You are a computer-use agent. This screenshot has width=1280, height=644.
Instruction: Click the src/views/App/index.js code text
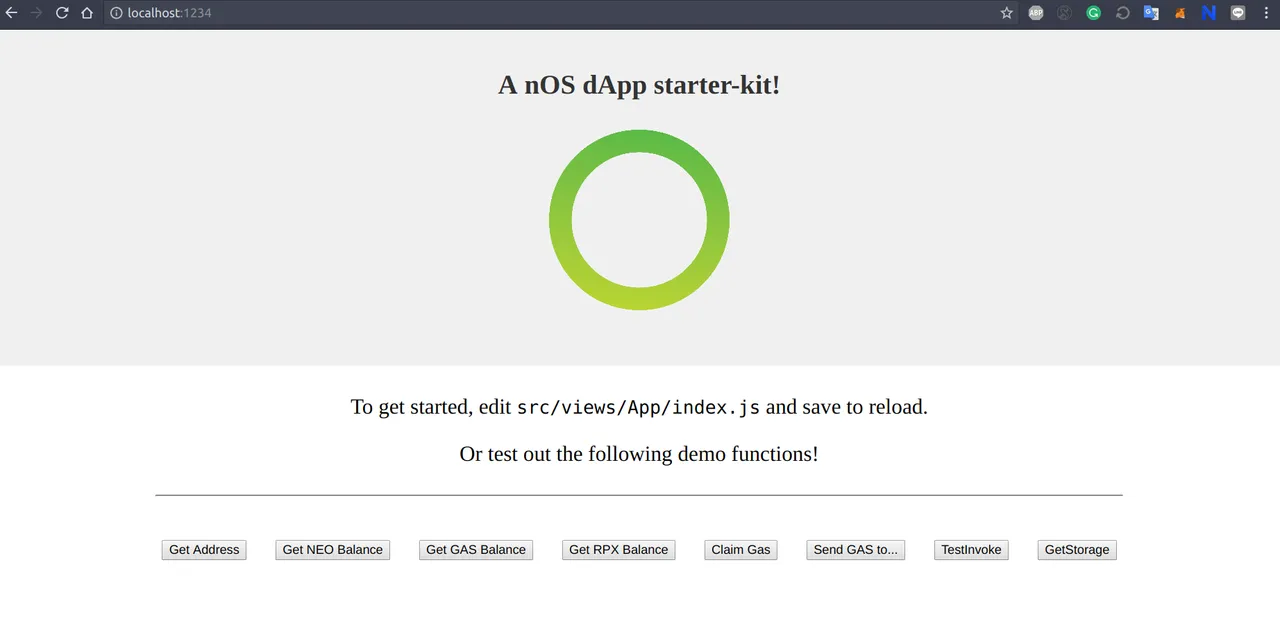638,408
